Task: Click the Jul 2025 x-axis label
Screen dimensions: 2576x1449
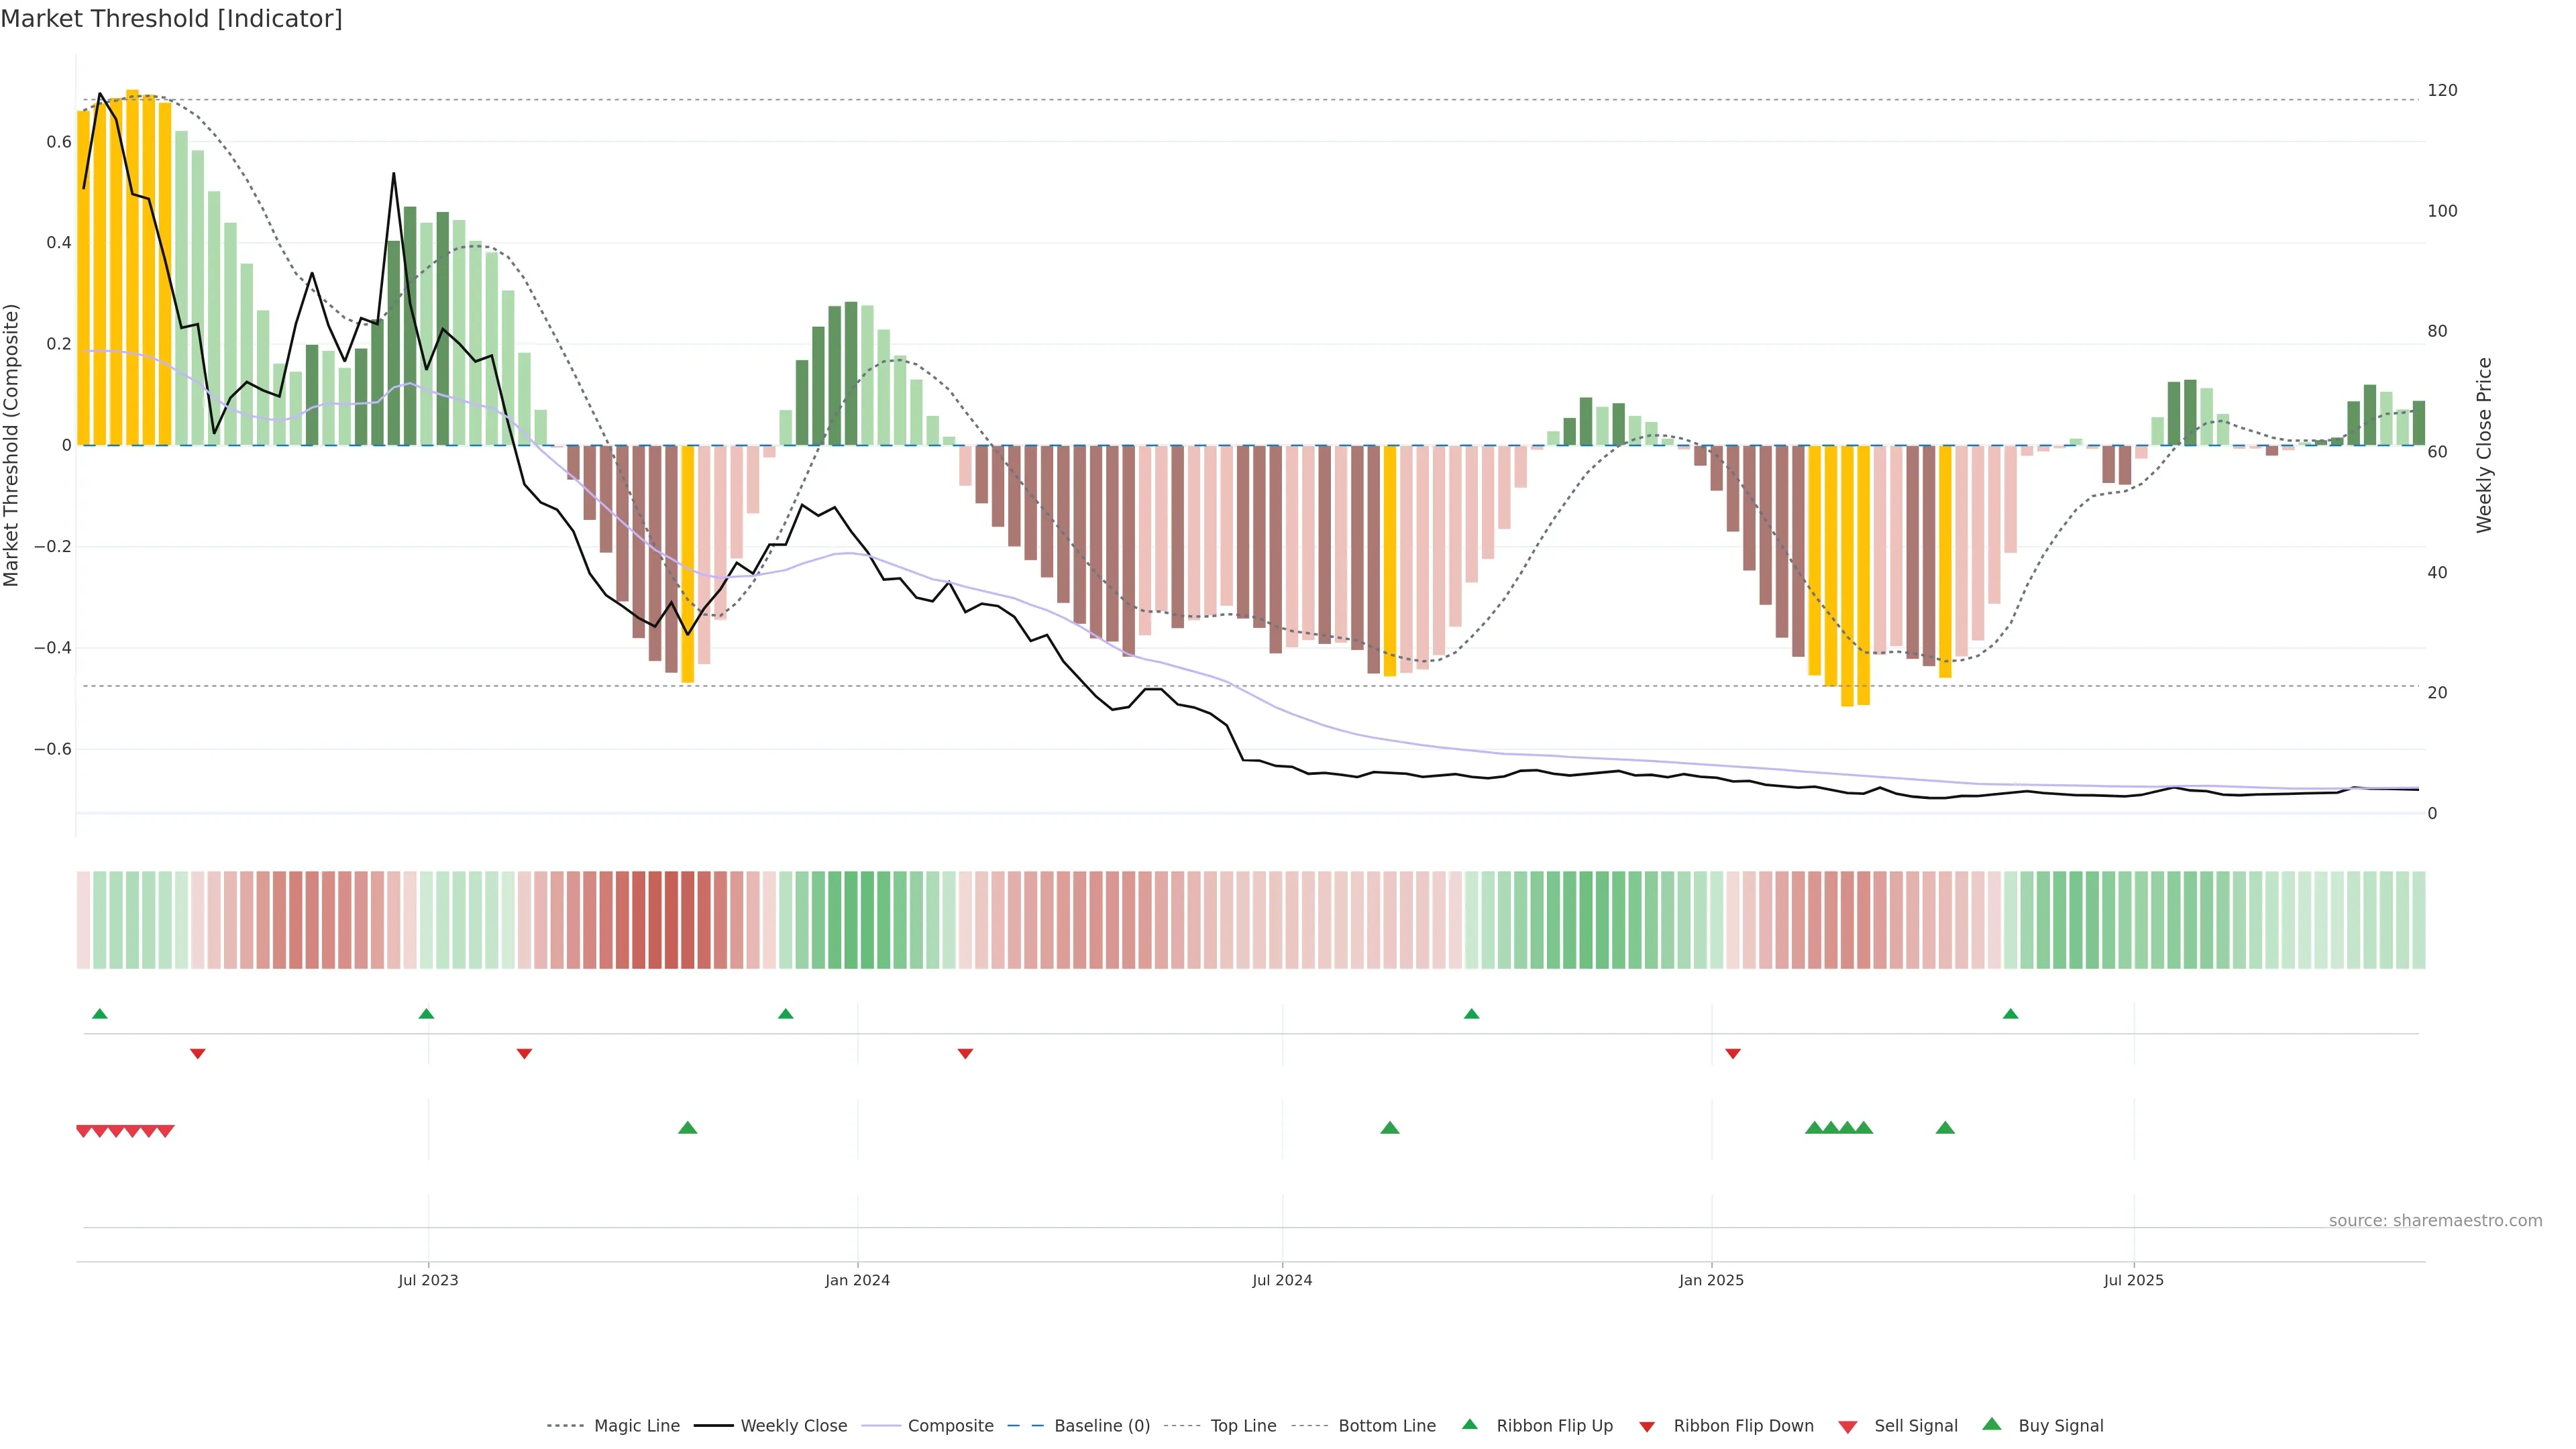Action: click(2133, 1280)
